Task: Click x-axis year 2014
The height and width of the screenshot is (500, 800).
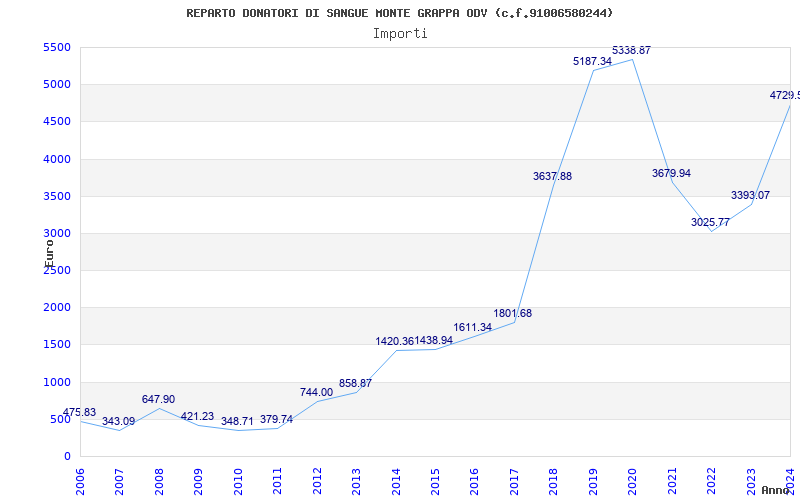Action: coord(396,481)
